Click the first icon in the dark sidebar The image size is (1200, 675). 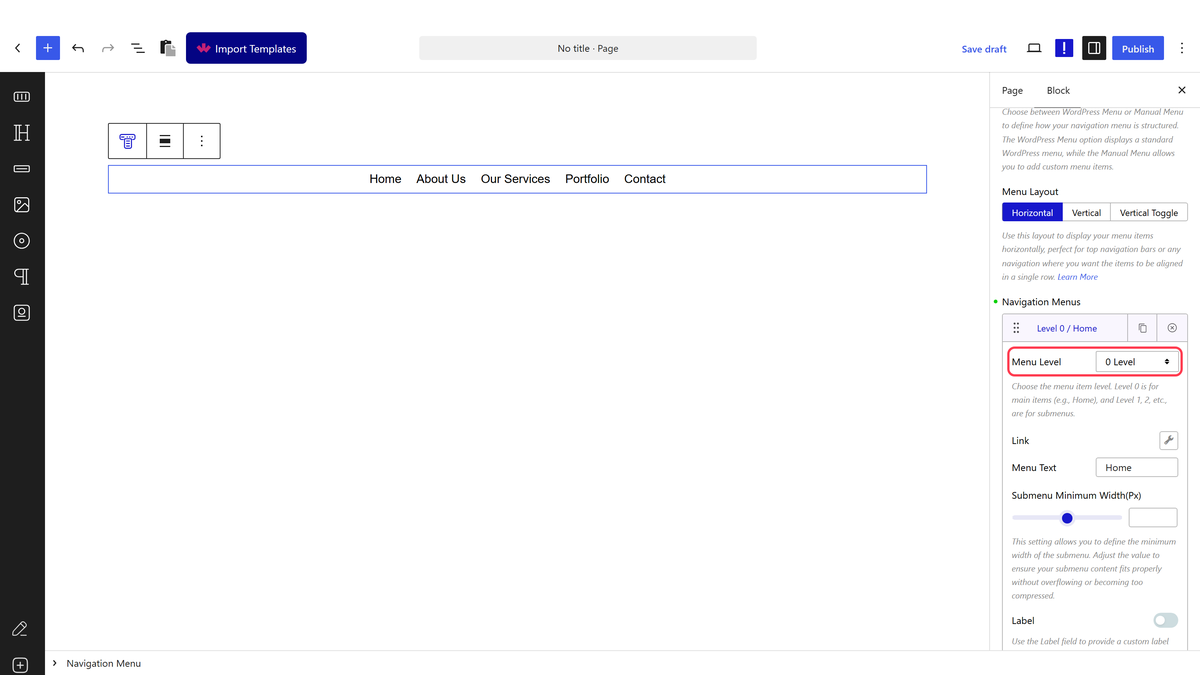(22, 97)
